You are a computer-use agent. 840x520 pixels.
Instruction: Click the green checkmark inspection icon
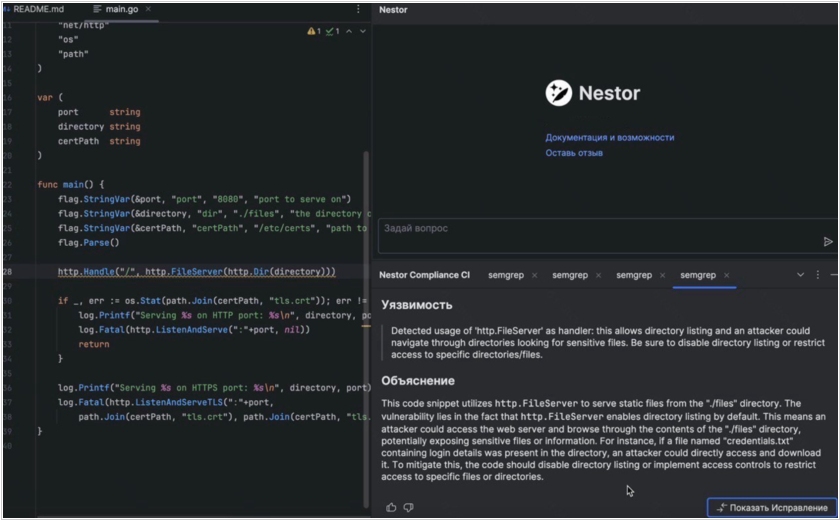329,31
